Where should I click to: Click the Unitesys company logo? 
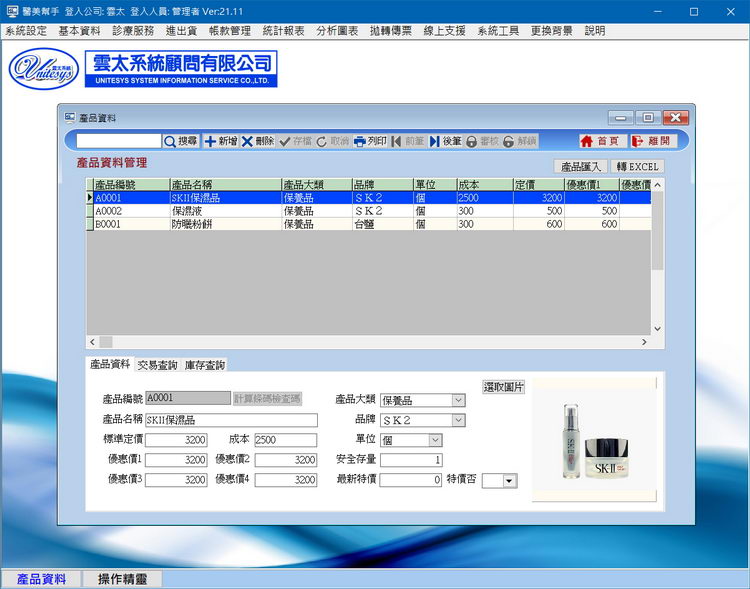click(x=42, y=68)
